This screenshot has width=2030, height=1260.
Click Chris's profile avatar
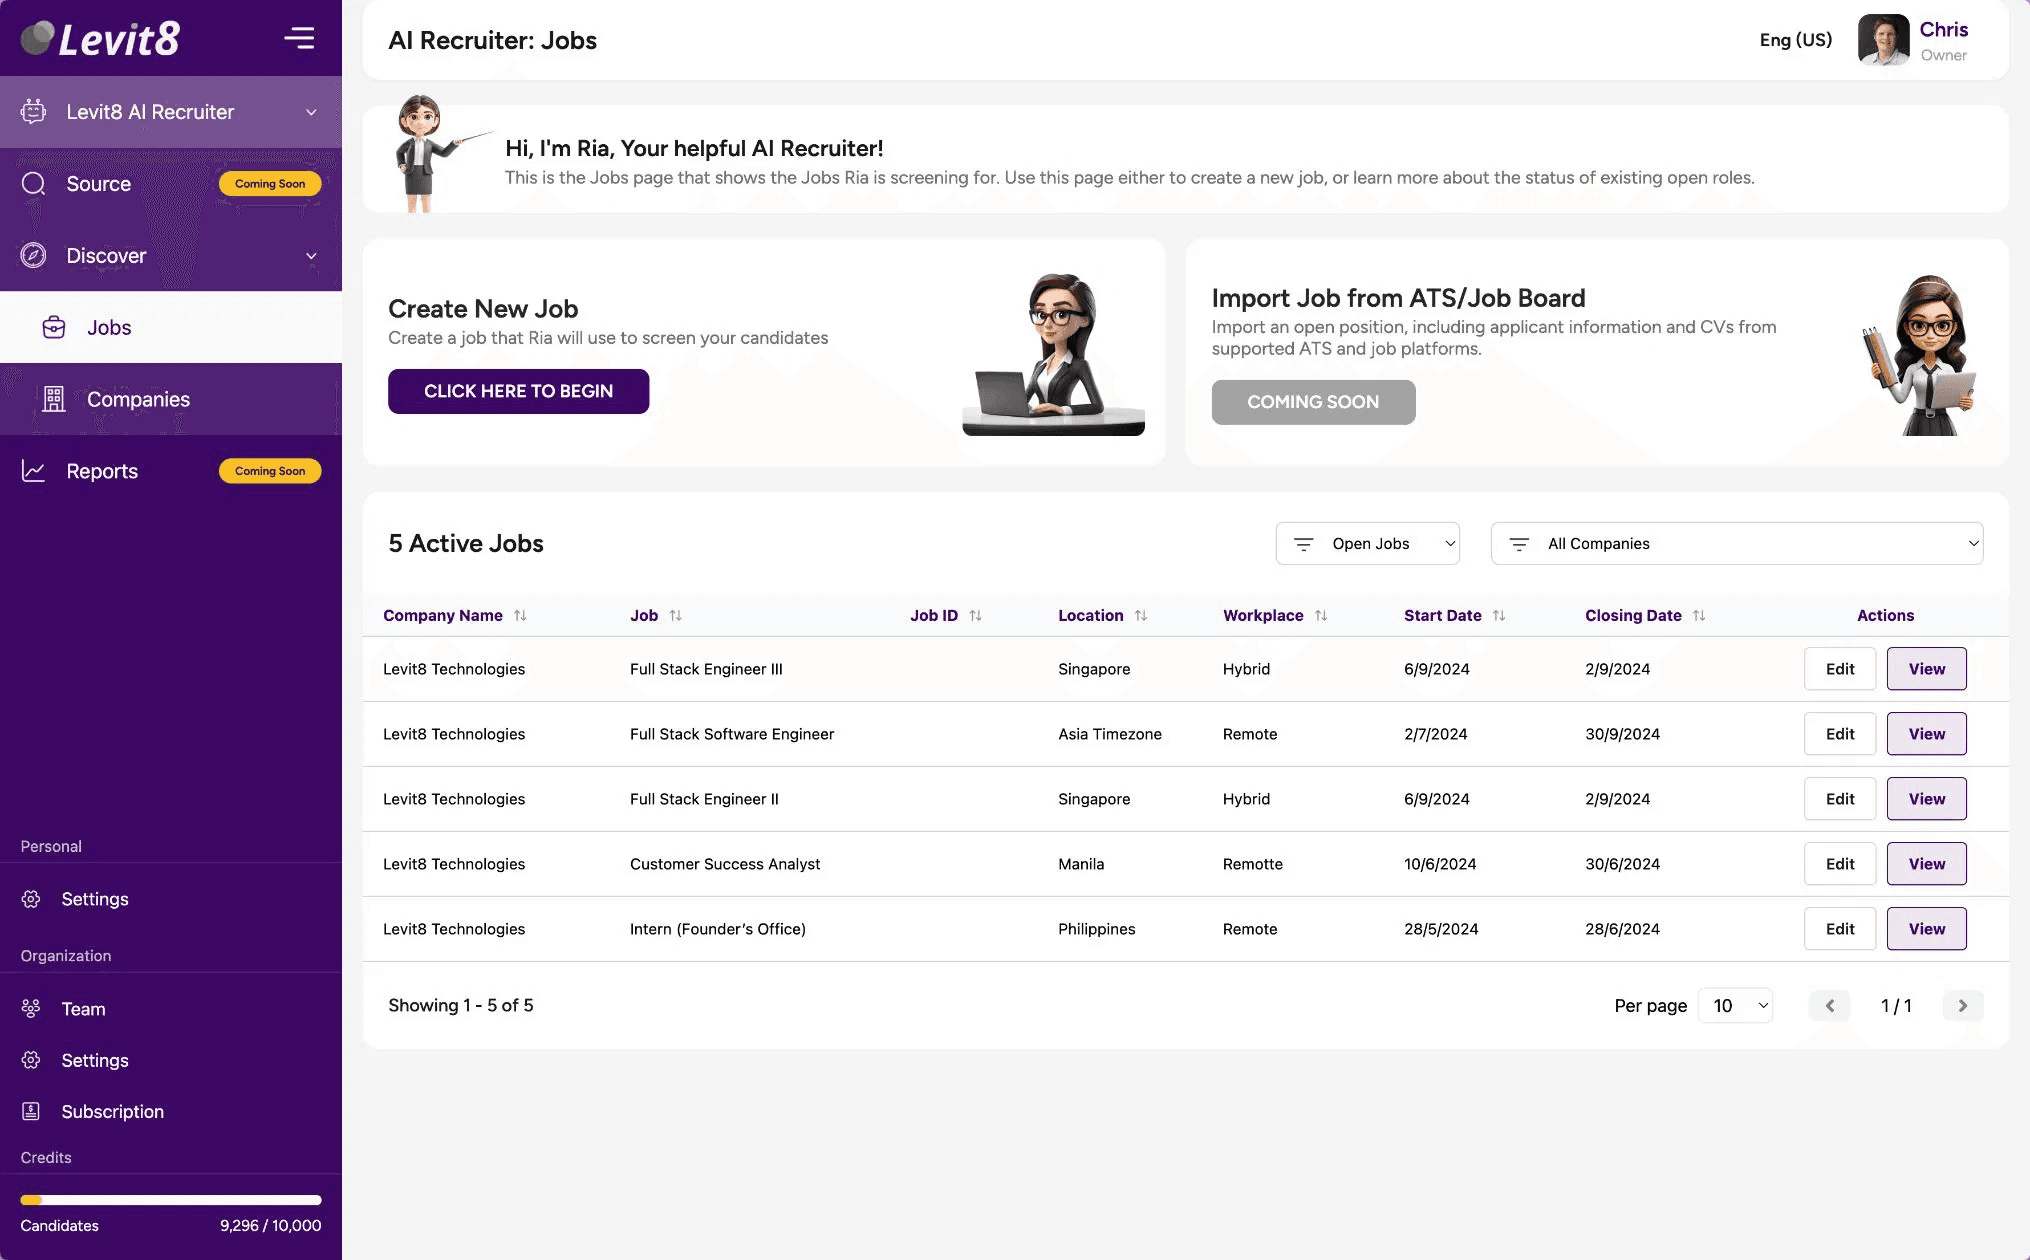pos(1884,40)
